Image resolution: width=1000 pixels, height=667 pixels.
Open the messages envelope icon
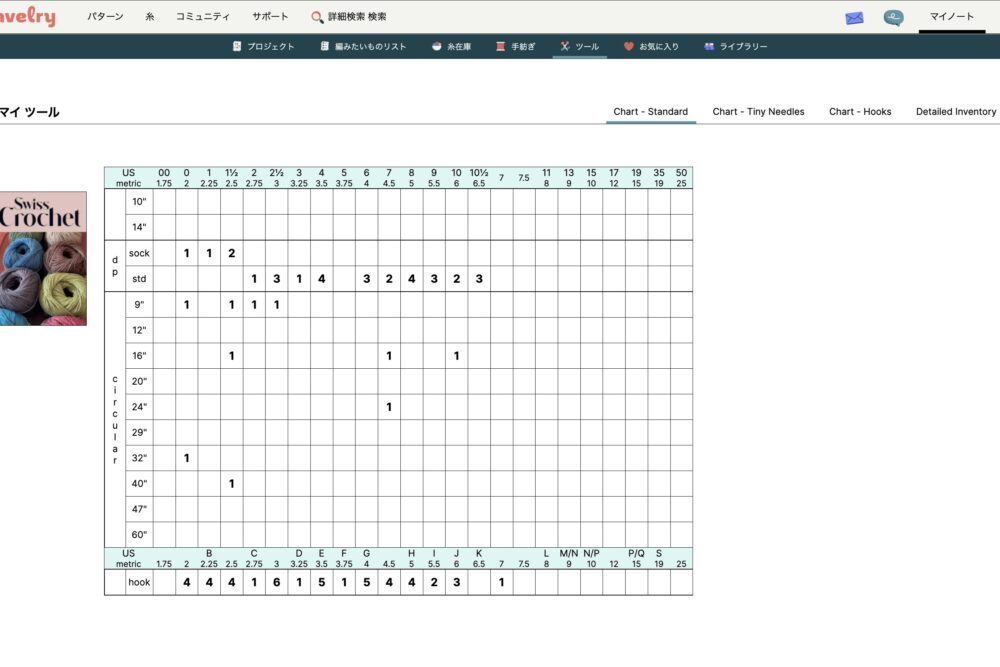coord(854,18)
